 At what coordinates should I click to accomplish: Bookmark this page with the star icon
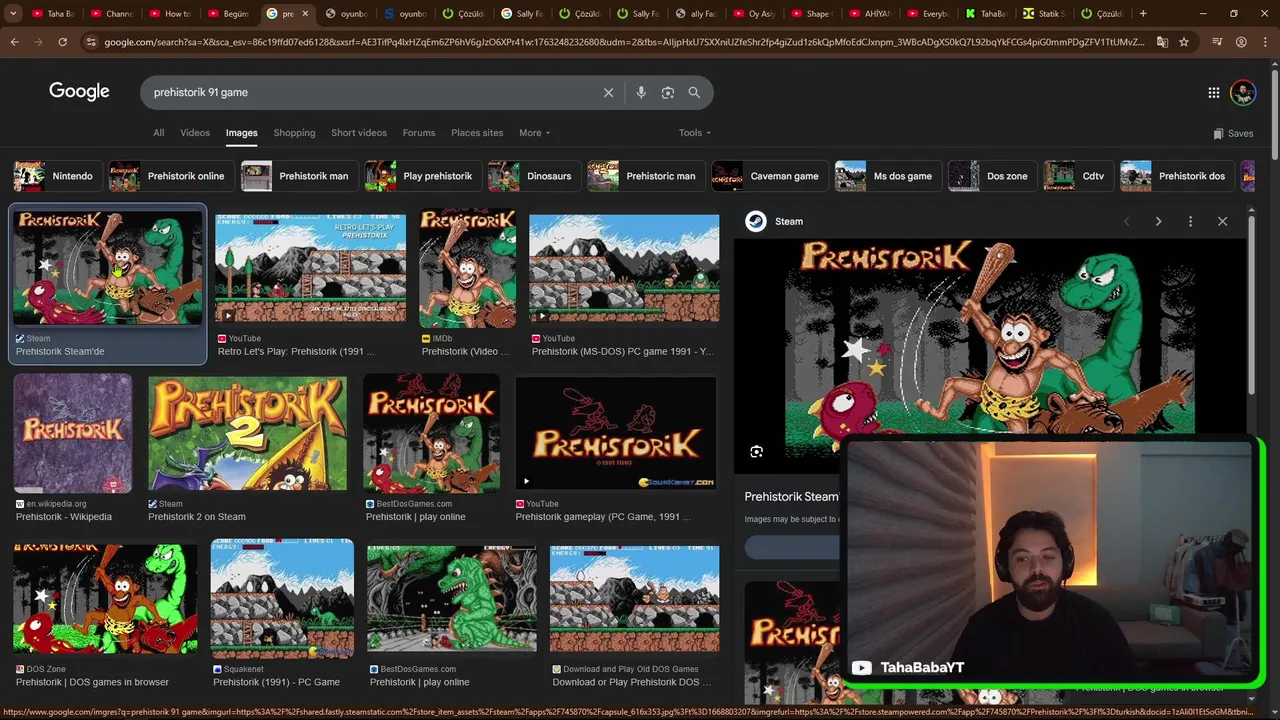1184,42
